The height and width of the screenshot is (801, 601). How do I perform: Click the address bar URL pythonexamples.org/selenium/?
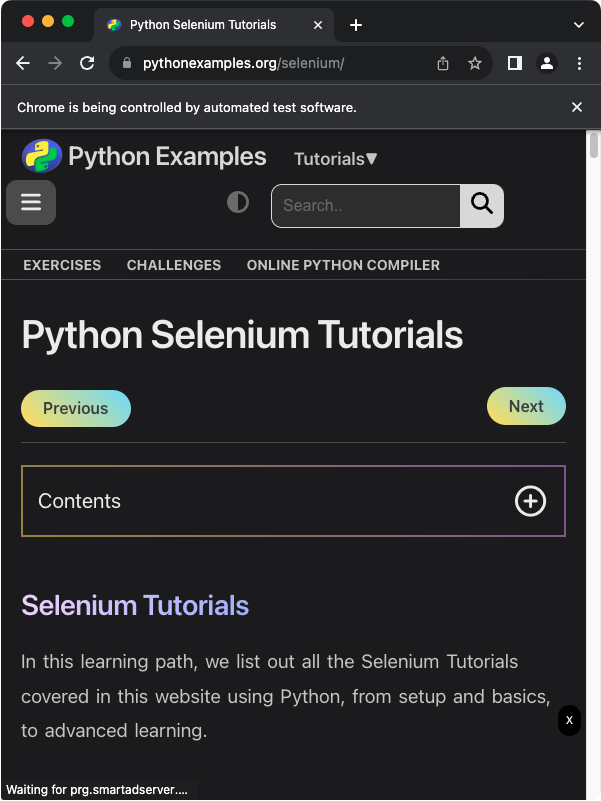pyautogui.click(x=243, y=63)
